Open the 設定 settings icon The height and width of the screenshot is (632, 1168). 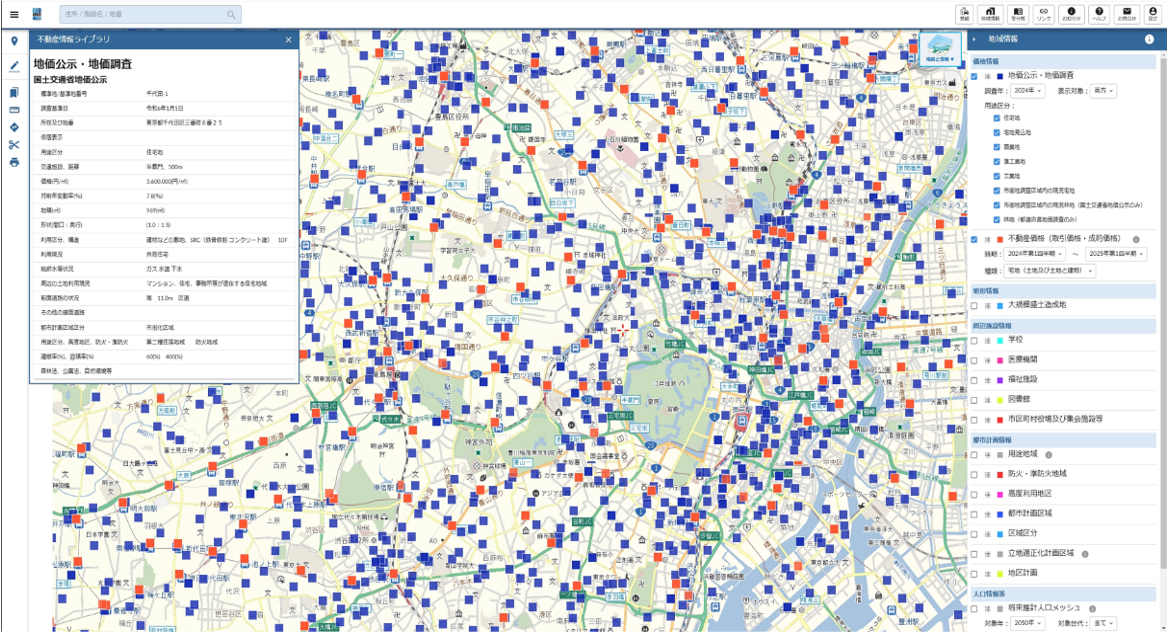point(1153,14)
